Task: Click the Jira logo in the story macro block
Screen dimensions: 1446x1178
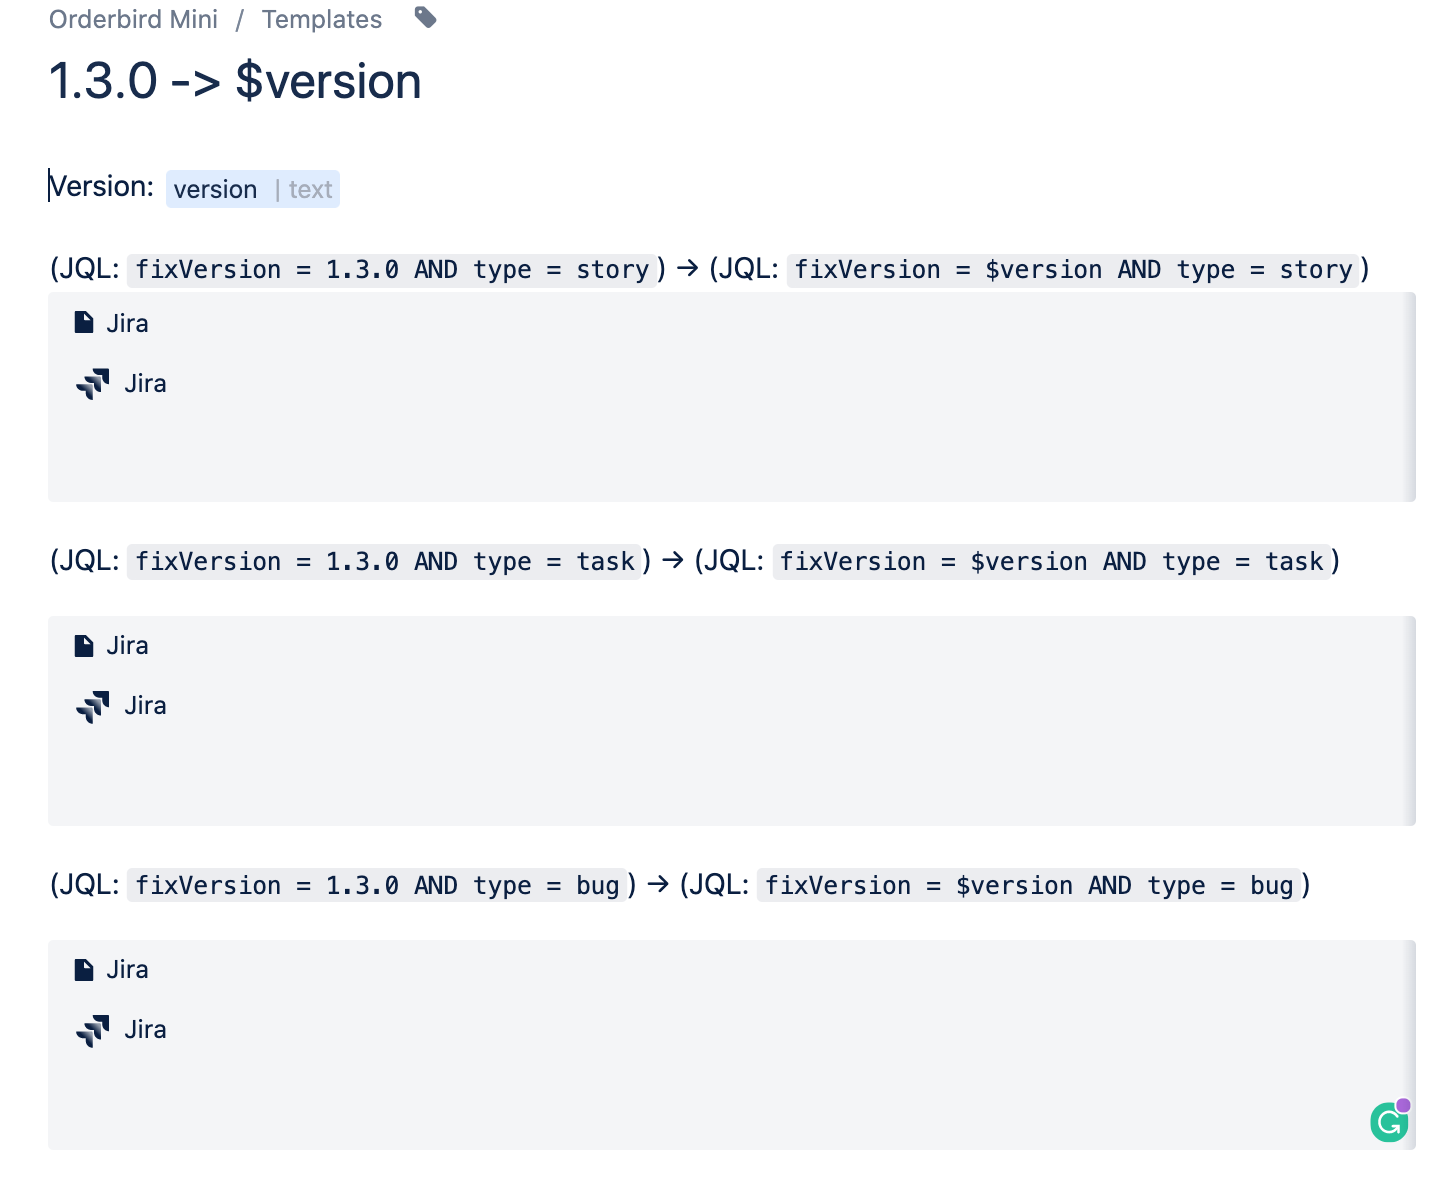Action: coord(93,384)
